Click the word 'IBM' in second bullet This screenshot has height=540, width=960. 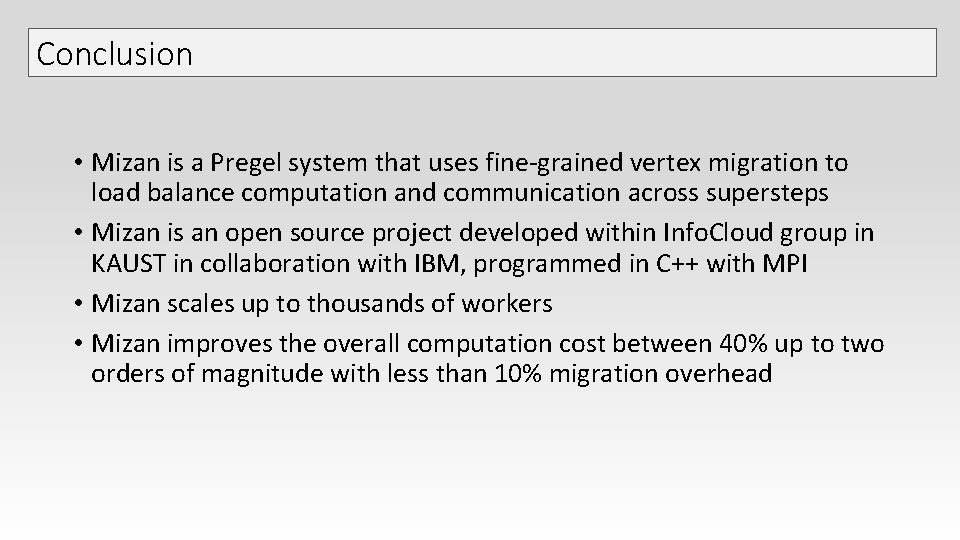(x=437, y=264)
